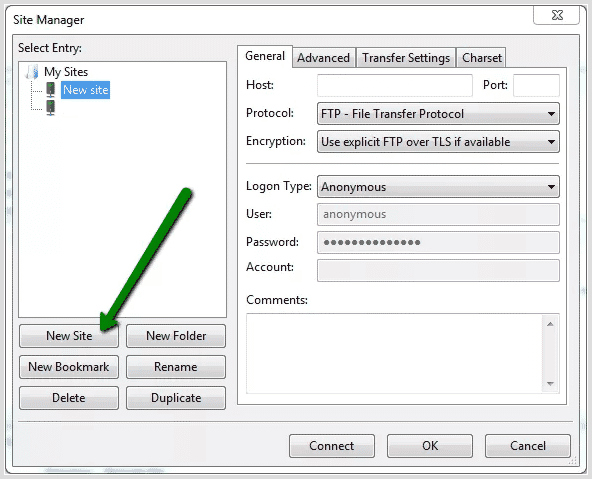Click the unnamed second server icon

(51, 108)
